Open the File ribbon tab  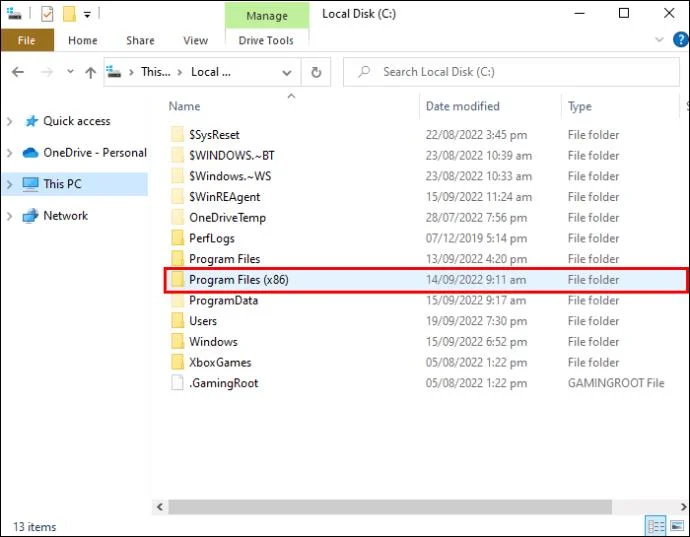coord(27,40)
